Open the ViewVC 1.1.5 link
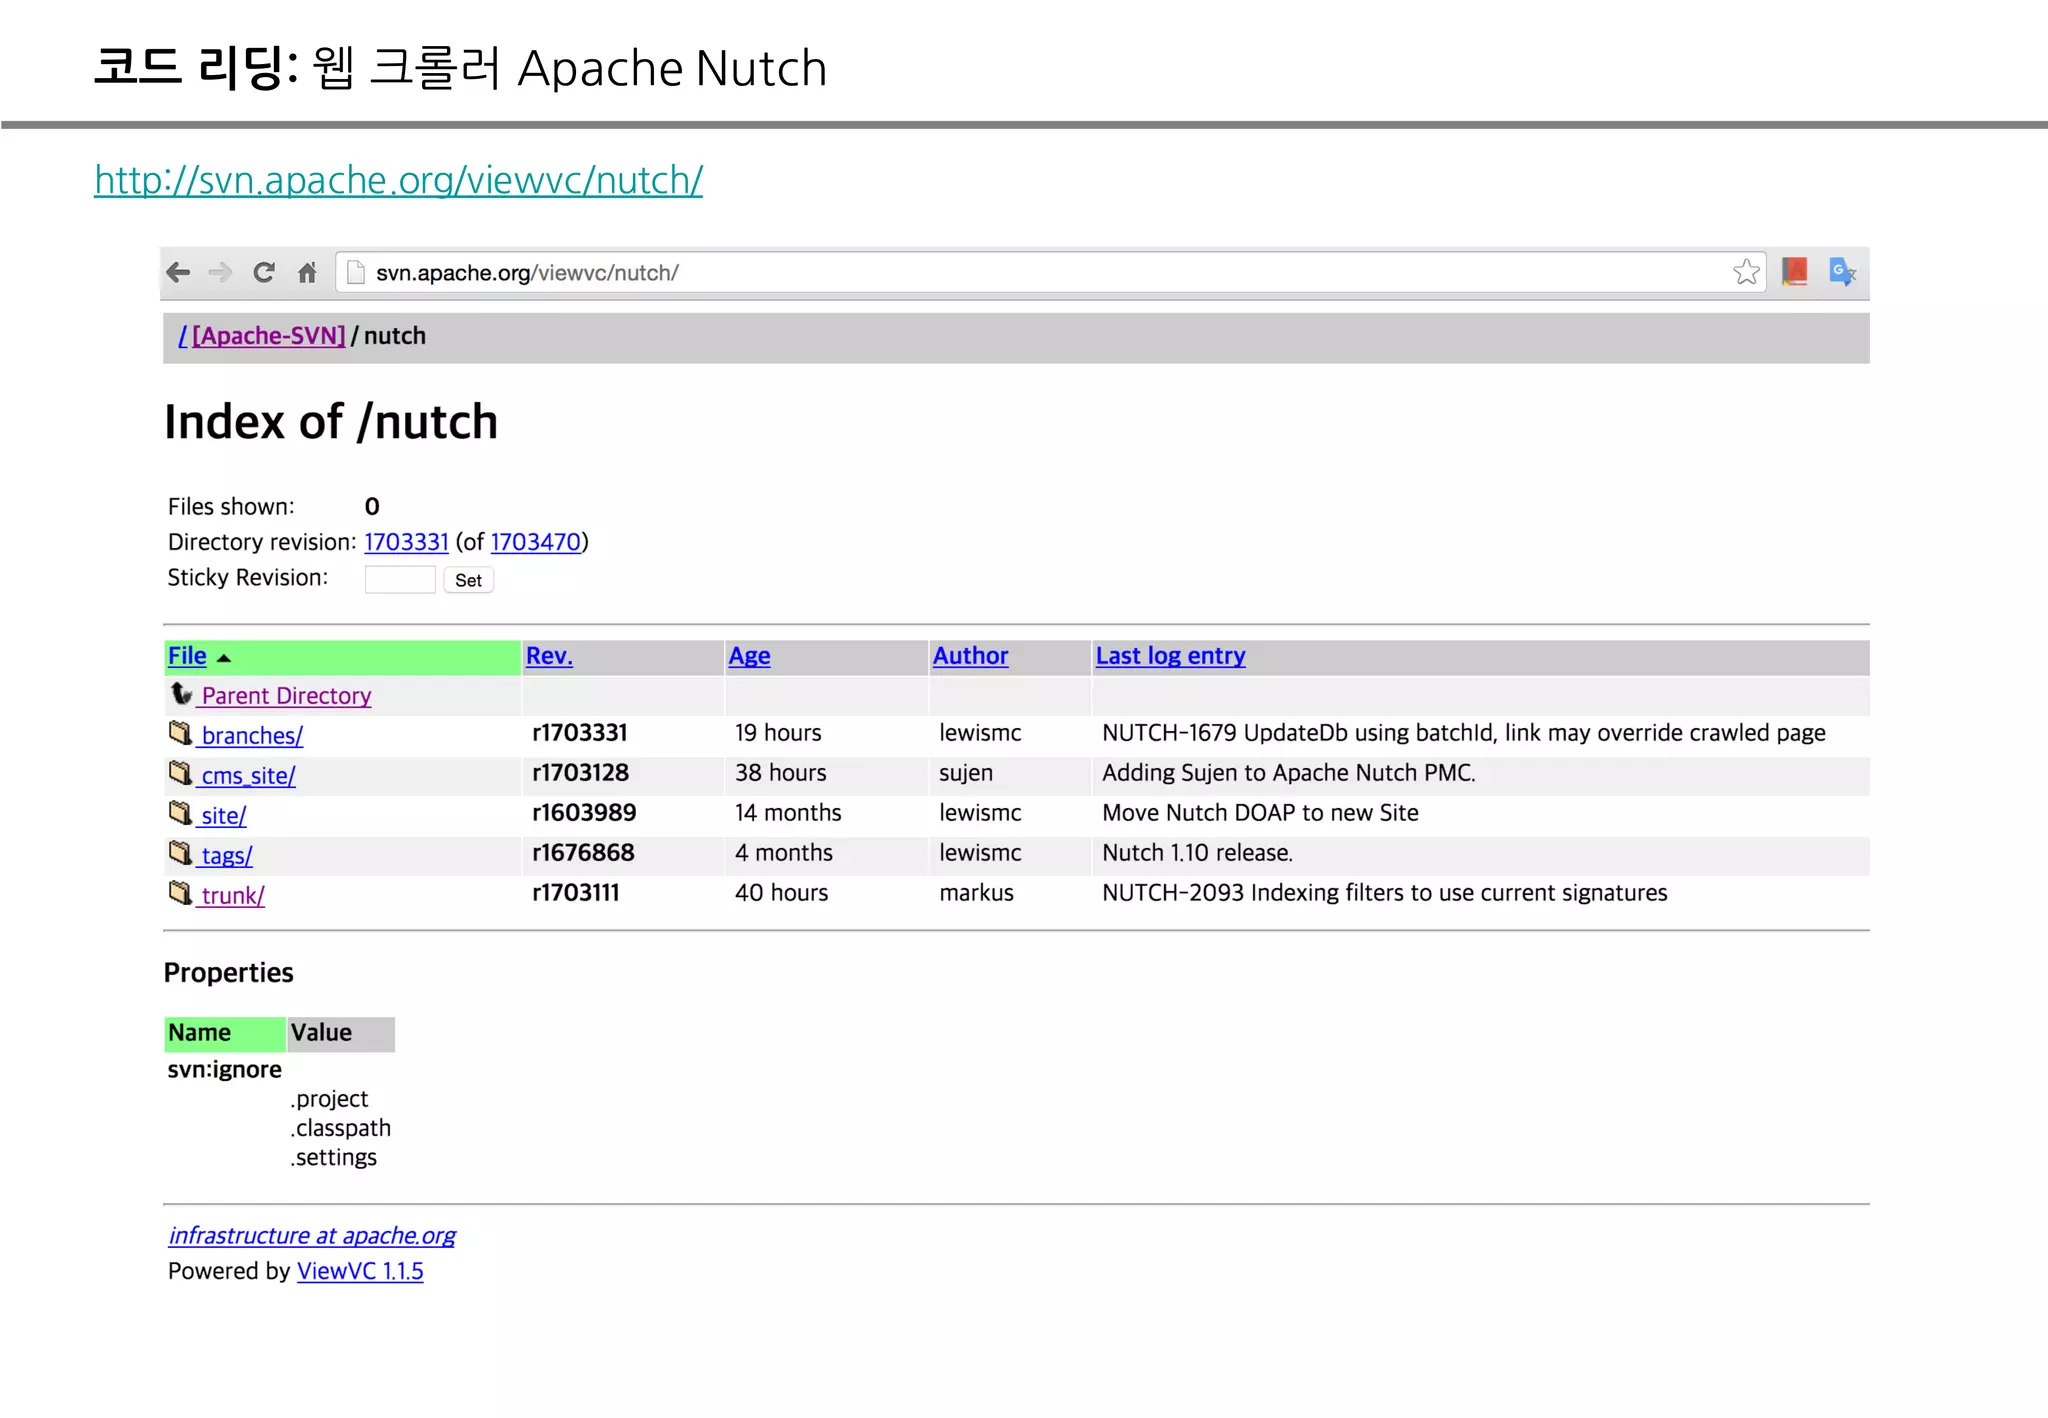This screenshot has height=1418, width=2048. tap(360, 1271)
